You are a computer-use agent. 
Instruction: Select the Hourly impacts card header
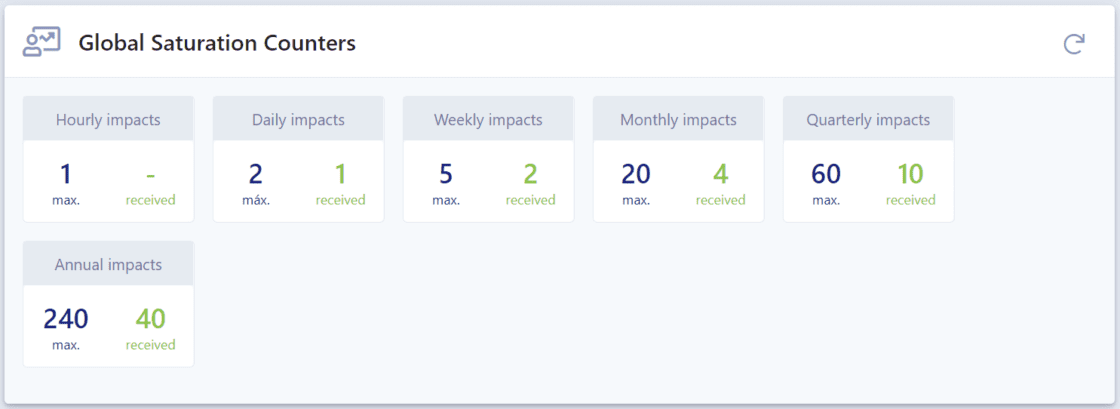click(108, 120)
